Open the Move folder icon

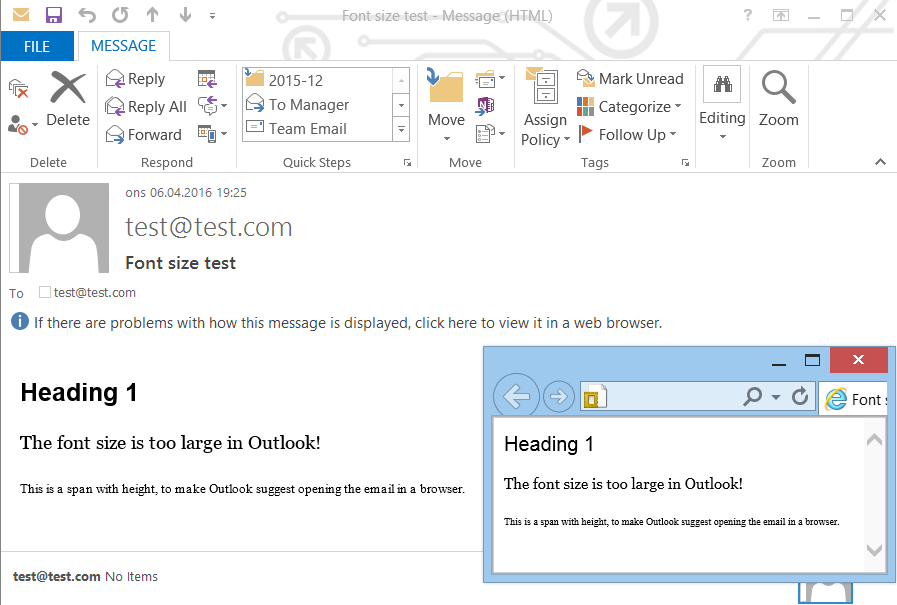coord(446,90)
